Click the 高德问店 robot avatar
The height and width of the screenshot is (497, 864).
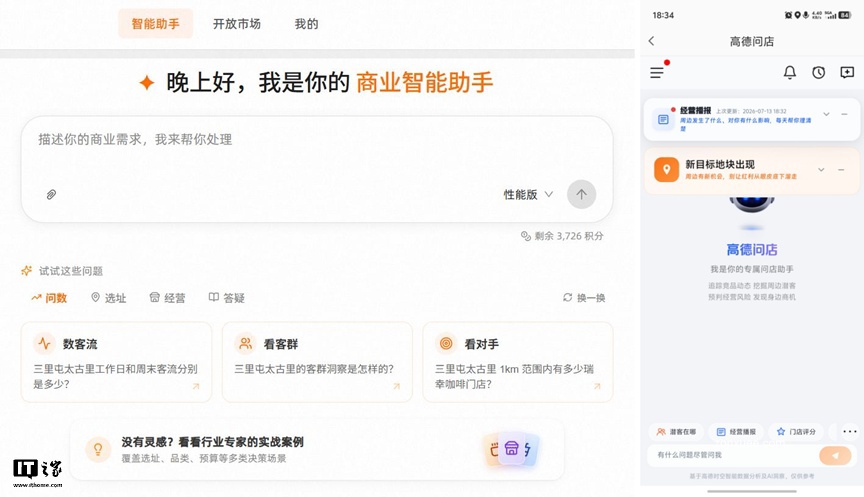[752, 206]
